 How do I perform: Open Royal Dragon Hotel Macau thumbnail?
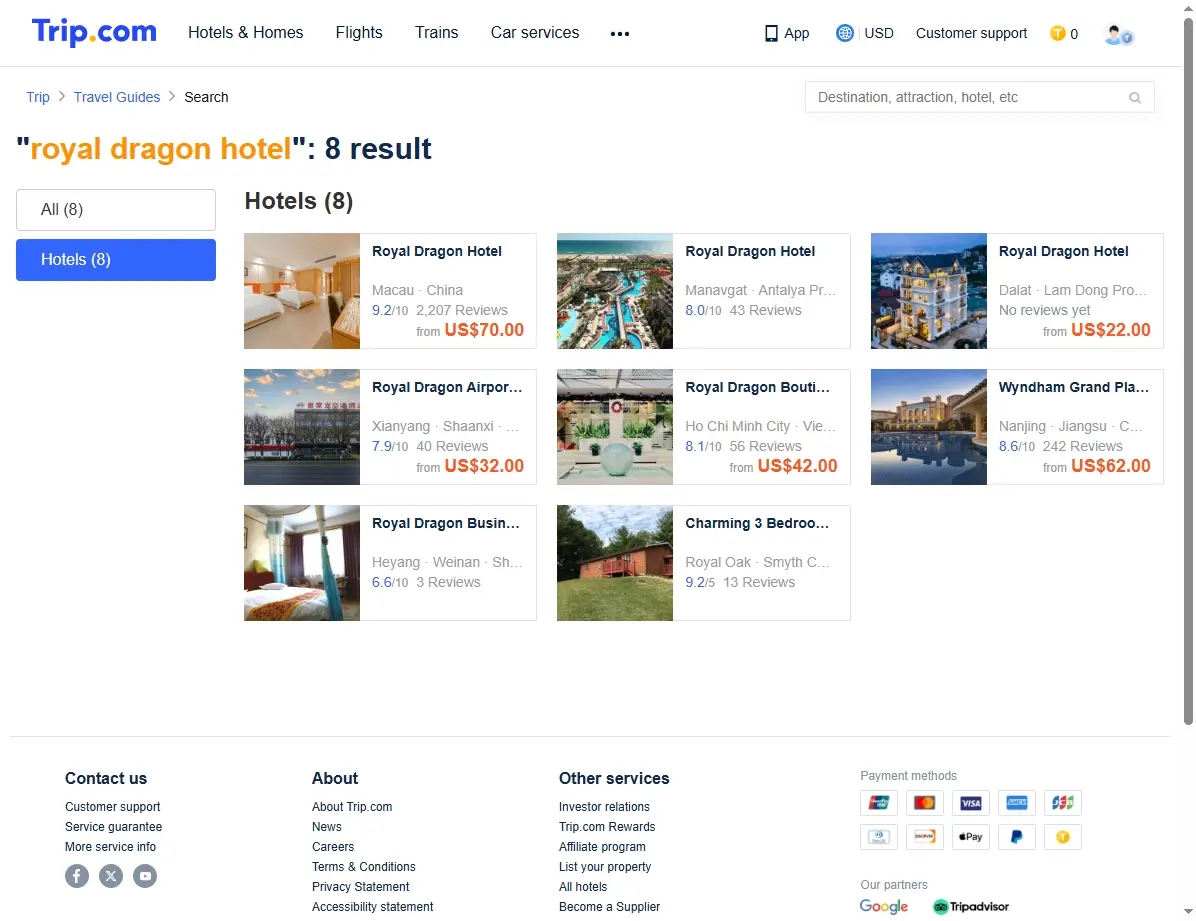302,291
